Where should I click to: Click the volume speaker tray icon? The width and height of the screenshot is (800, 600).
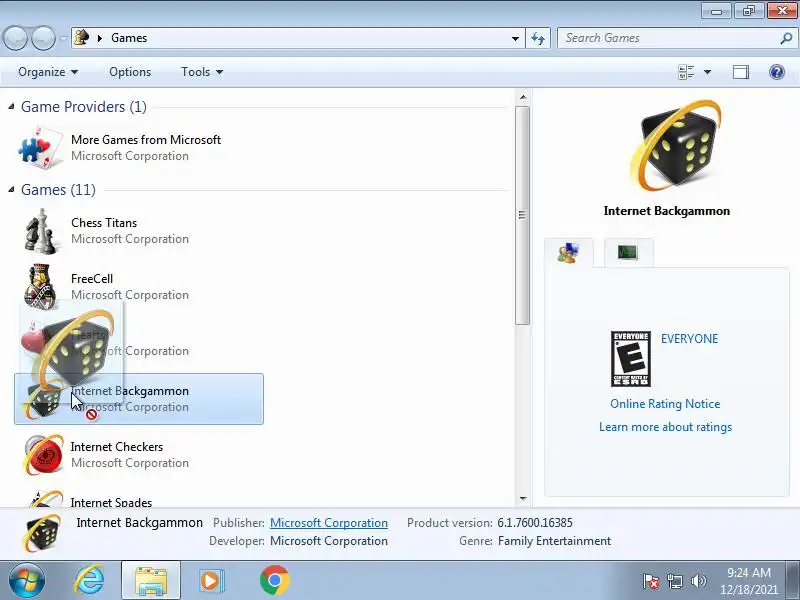(x=698, y=581)
